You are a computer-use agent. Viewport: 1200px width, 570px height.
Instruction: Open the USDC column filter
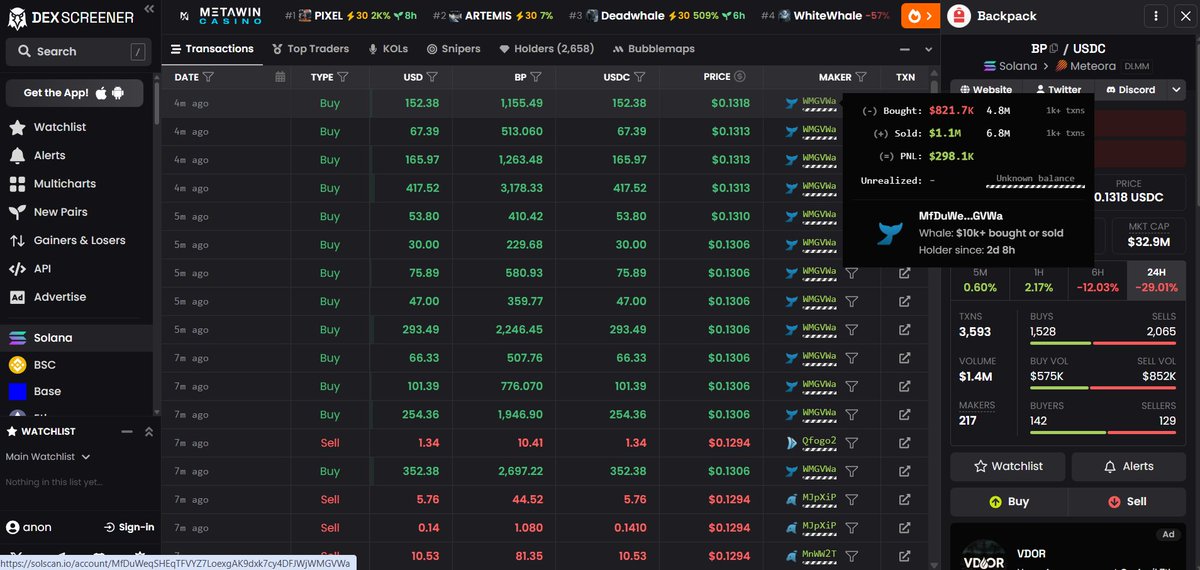click(639, 76)
